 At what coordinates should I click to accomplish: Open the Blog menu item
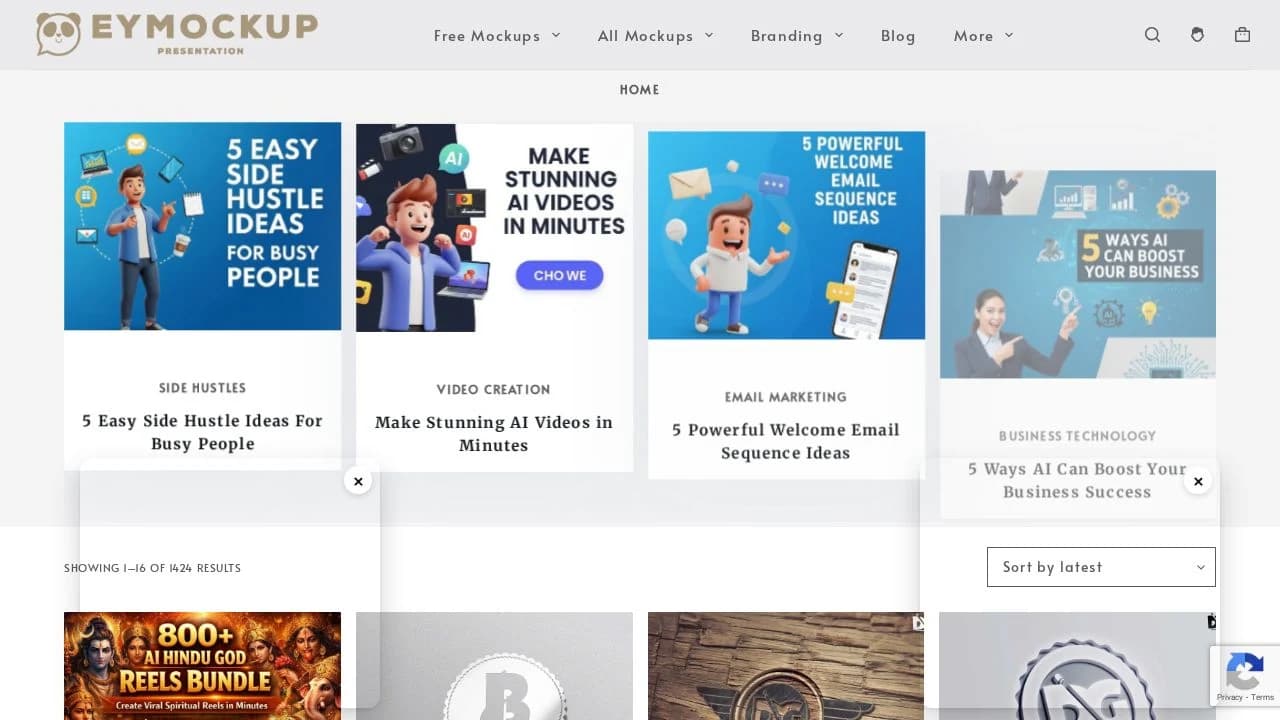click(898, 35)
